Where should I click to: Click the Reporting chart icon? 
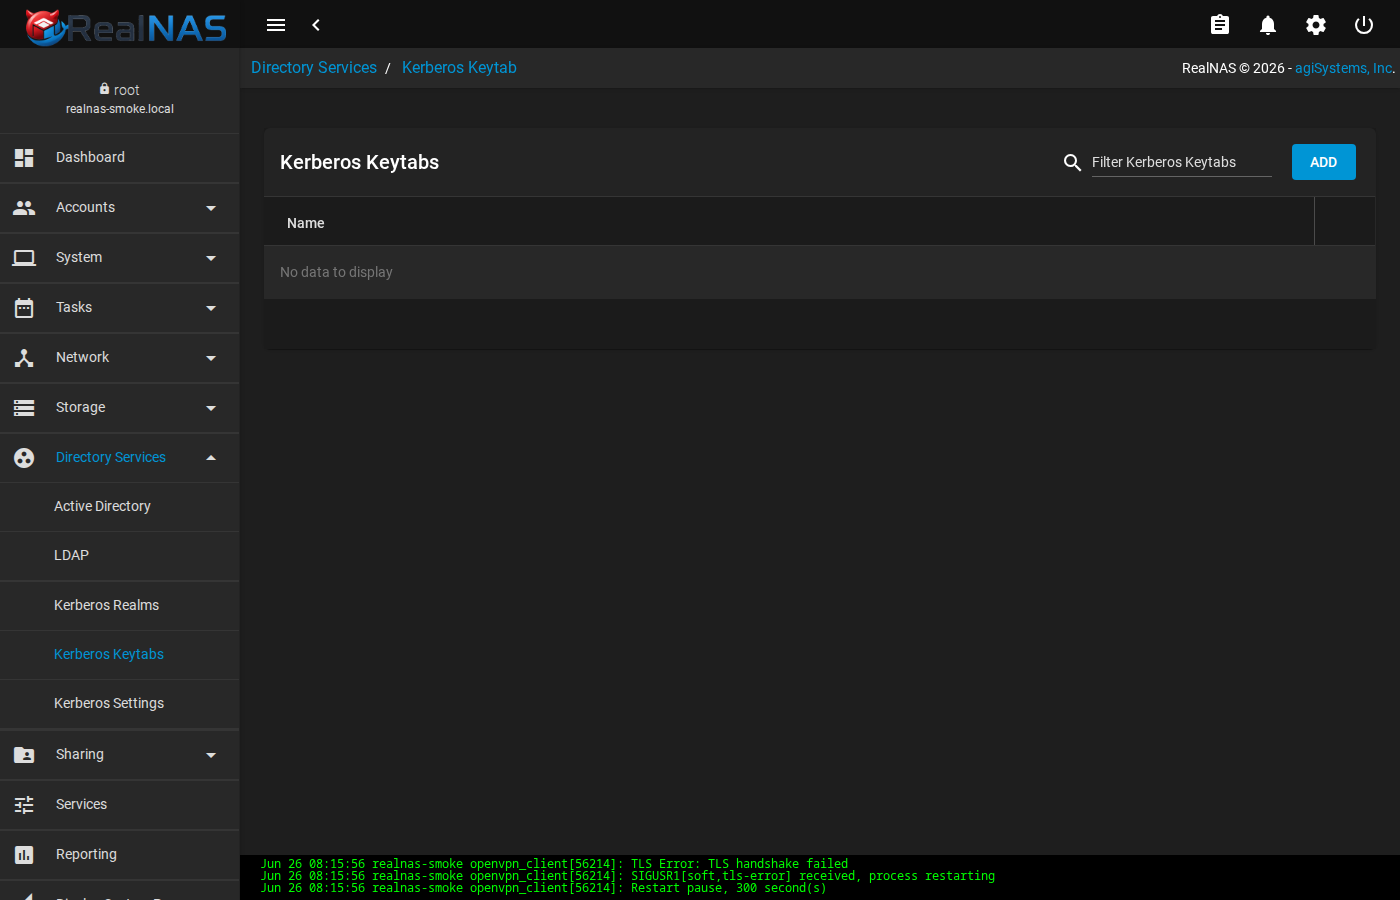coord(24,855)
